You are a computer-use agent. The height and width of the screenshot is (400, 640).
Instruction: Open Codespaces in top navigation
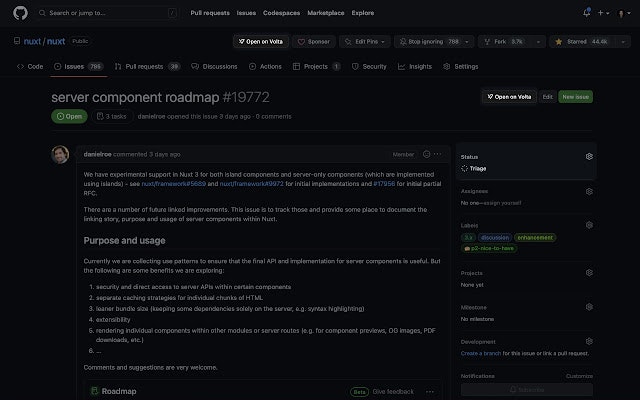tap(281, 13)
